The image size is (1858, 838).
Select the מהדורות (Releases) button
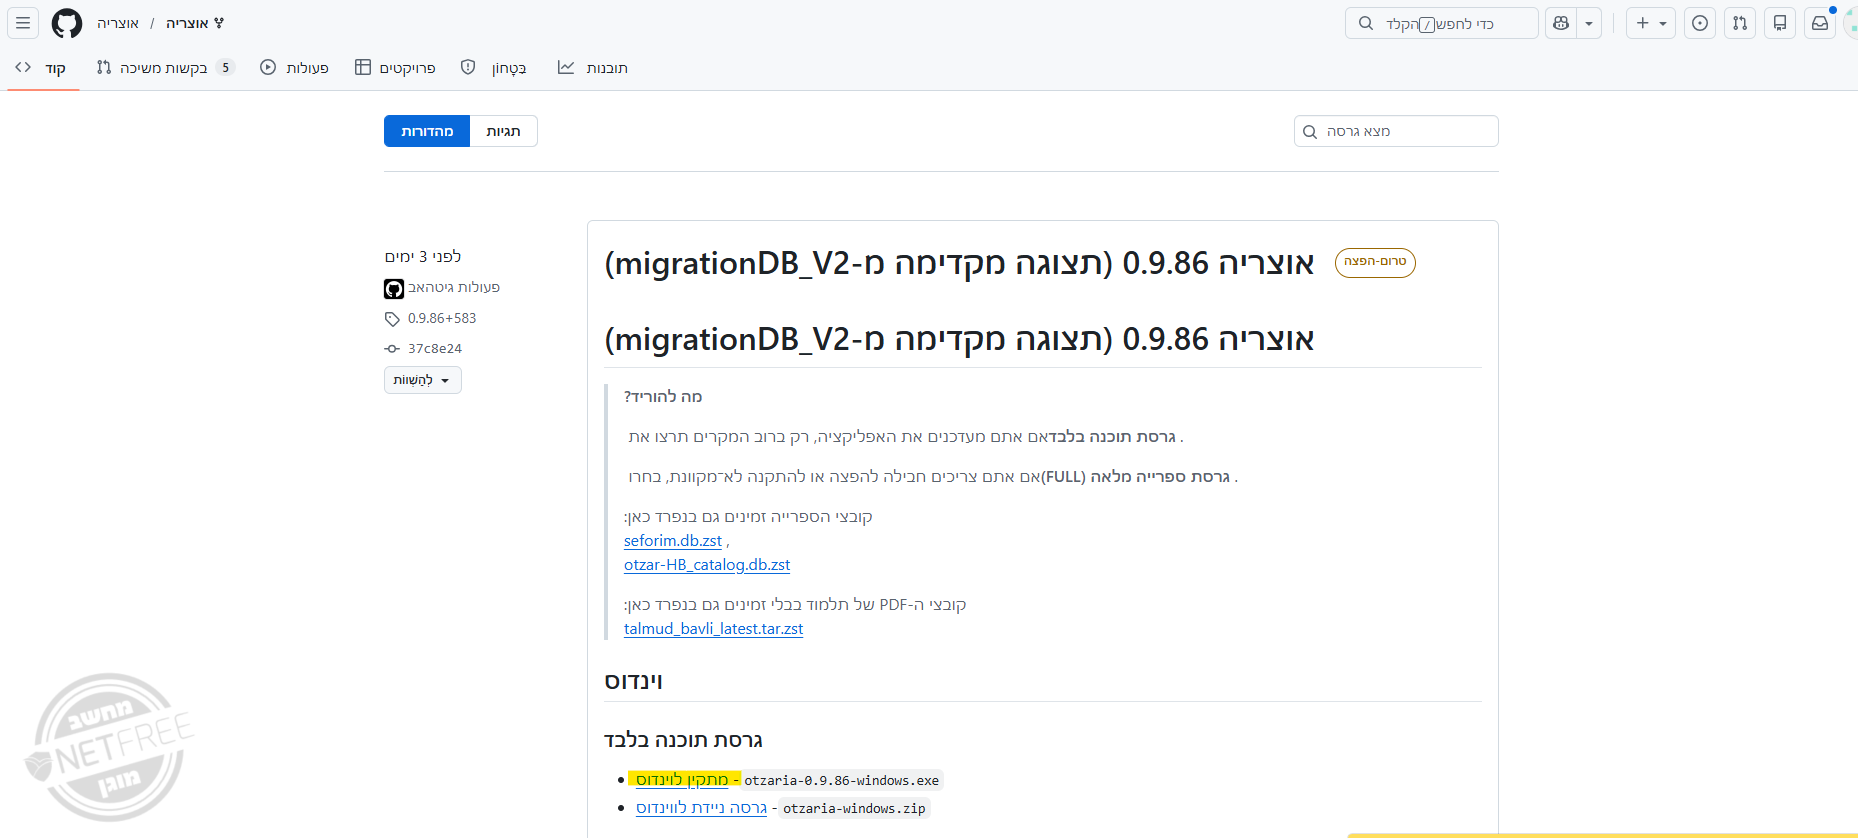point(427,131)
